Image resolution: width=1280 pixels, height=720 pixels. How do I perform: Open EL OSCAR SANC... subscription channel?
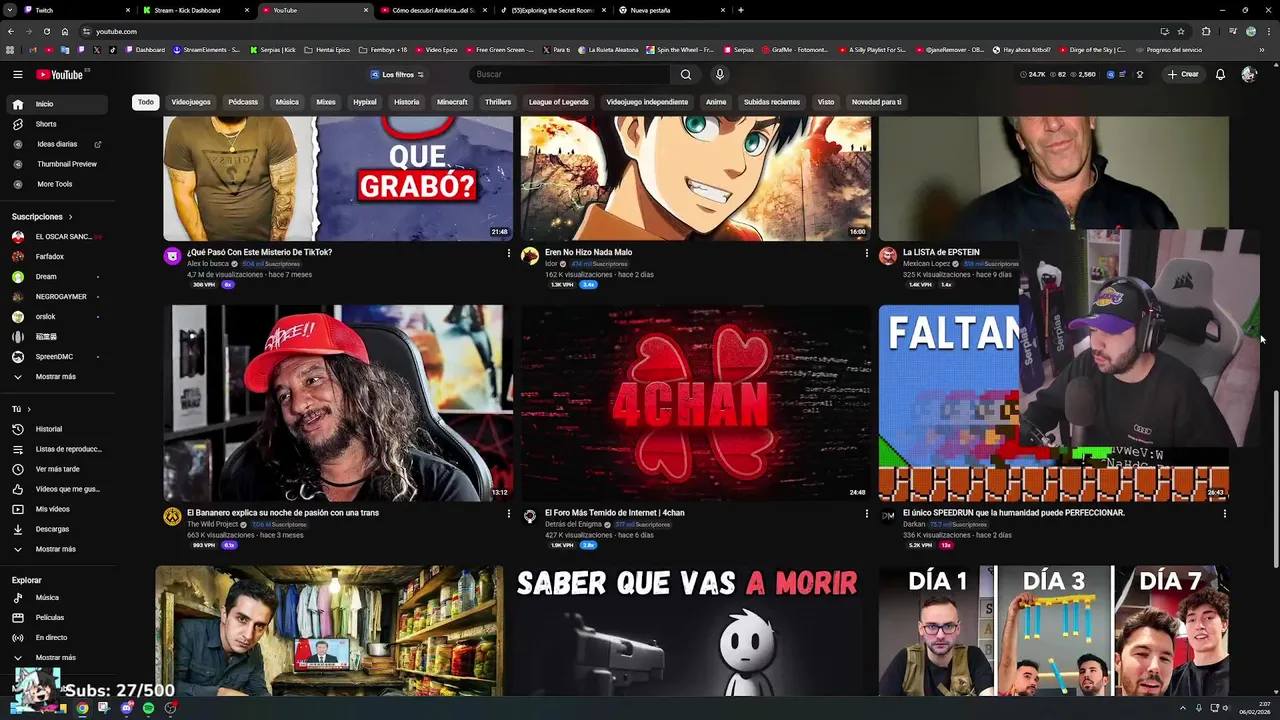click(58, 237)
